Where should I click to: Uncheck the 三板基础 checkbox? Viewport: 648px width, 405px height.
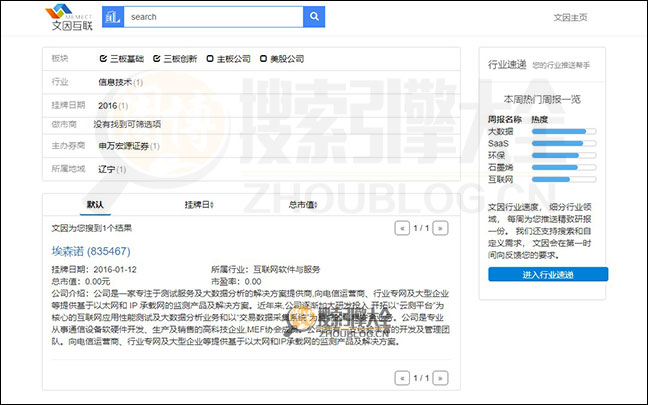click(103, 59)
